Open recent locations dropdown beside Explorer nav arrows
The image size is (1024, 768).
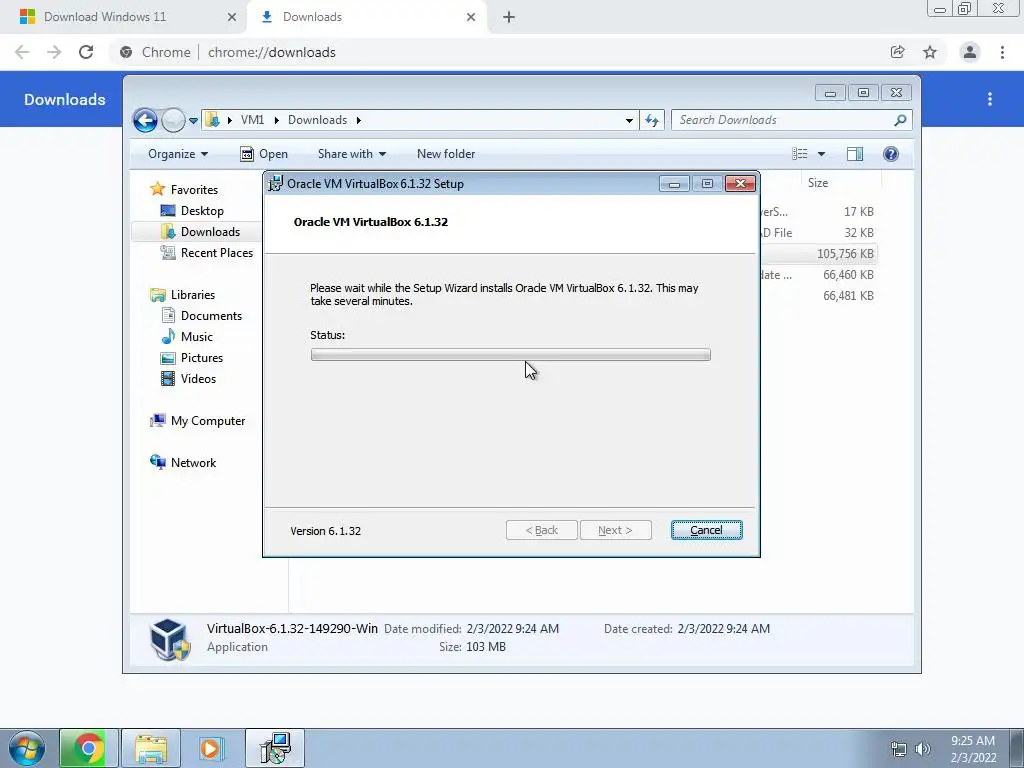pyautogui.click(x=193, y=121)
